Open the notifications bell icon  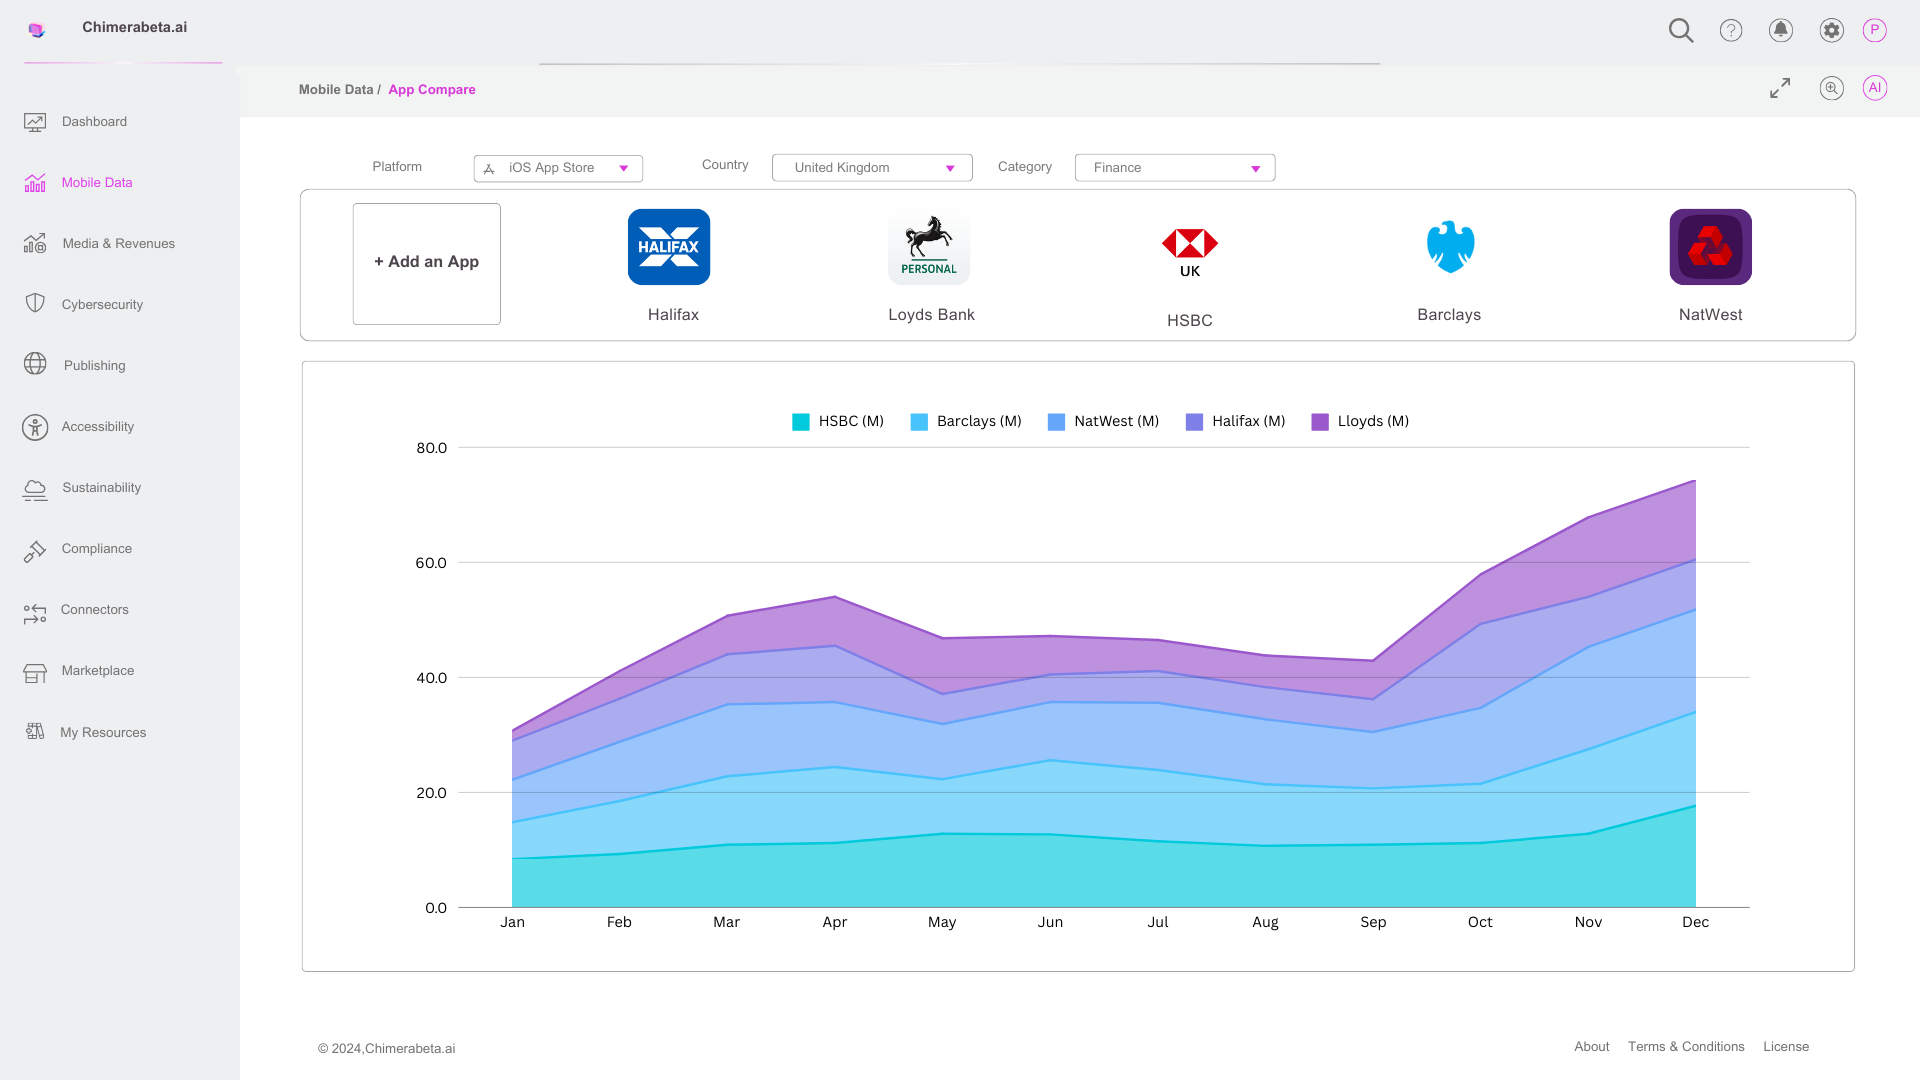click(x=1781, y=30)
